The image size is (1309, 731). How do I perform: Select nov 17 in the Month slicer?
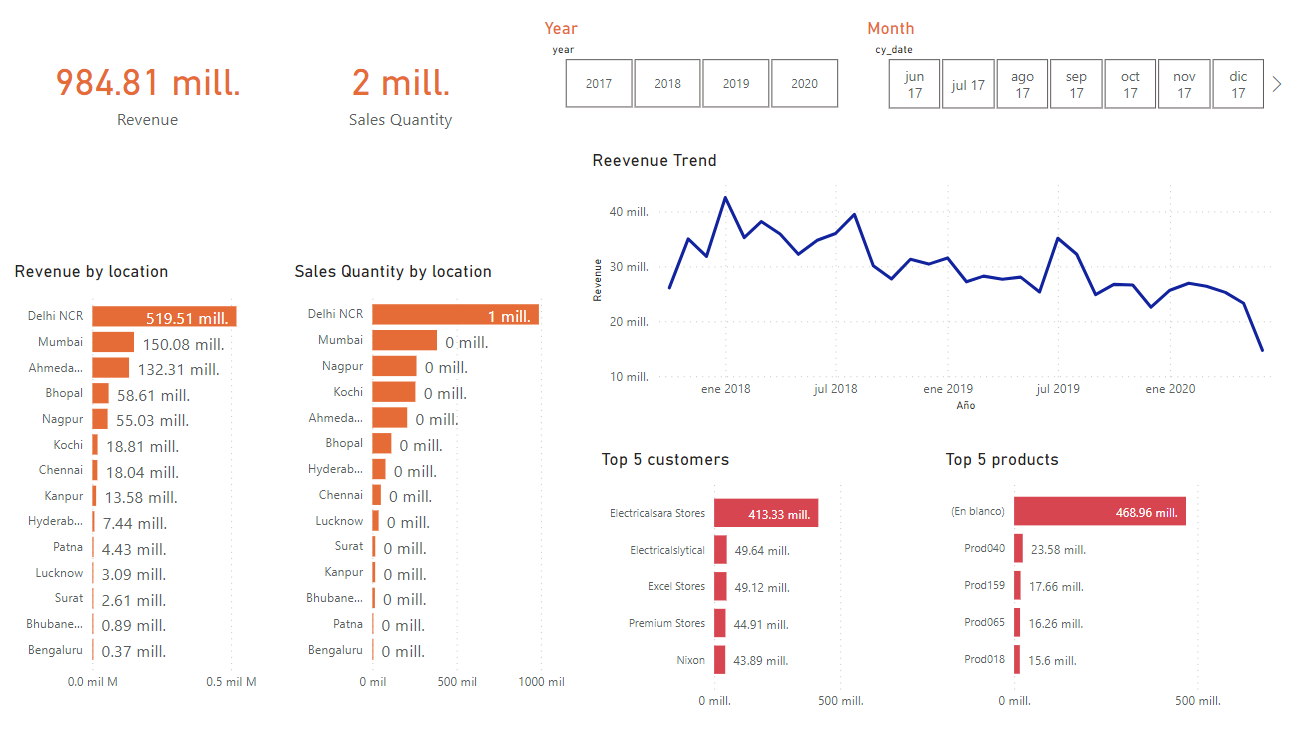click(1183, 83)
